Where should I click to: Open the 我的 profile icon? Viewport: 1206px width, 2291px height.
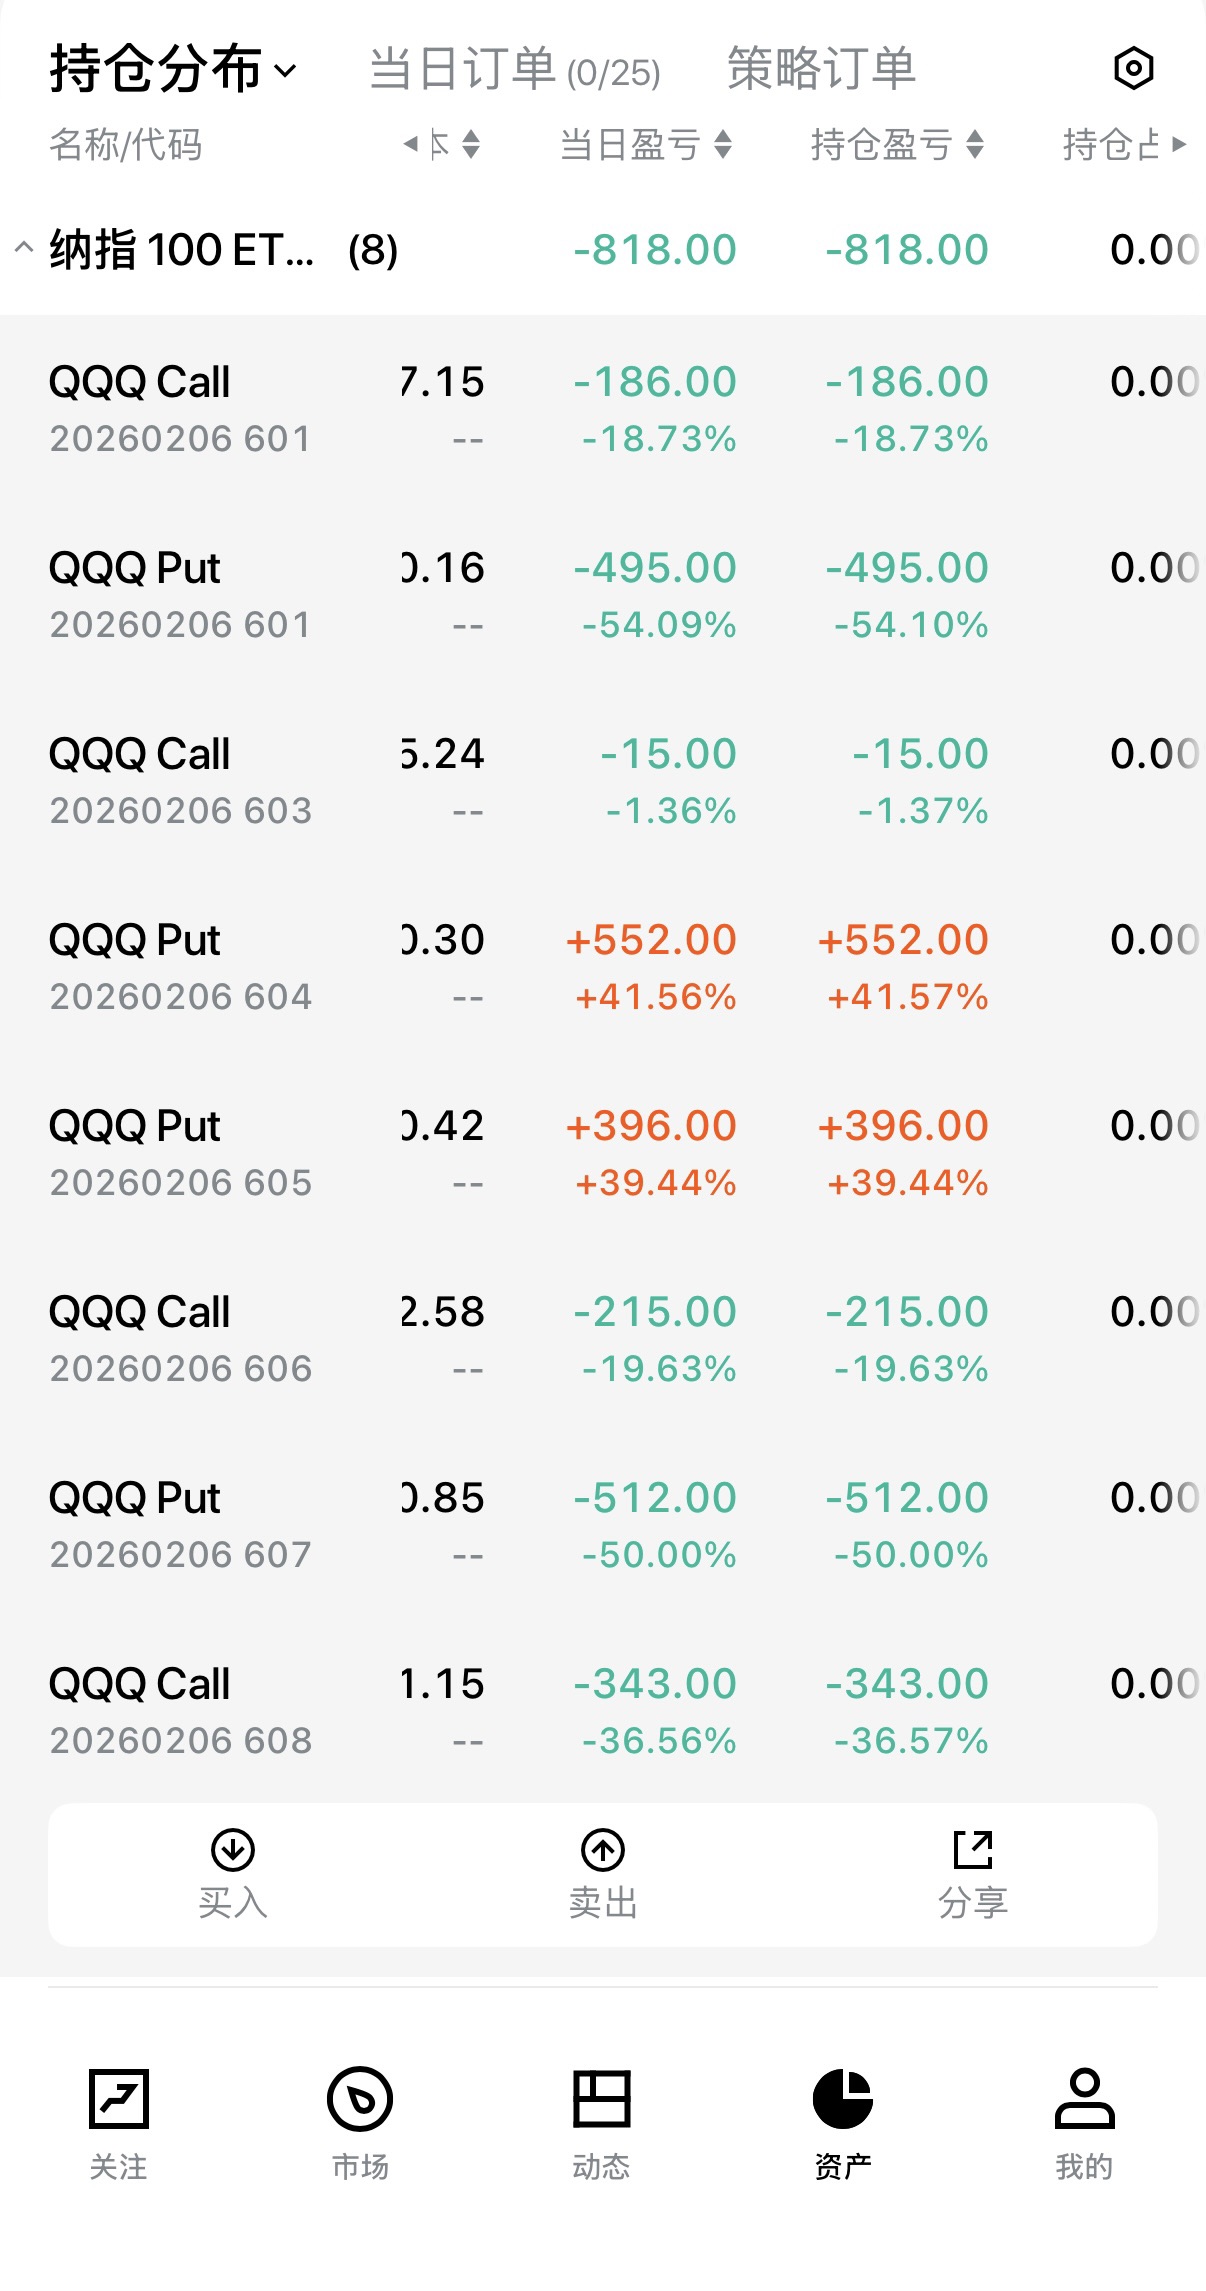[x=1084, y=2099]
